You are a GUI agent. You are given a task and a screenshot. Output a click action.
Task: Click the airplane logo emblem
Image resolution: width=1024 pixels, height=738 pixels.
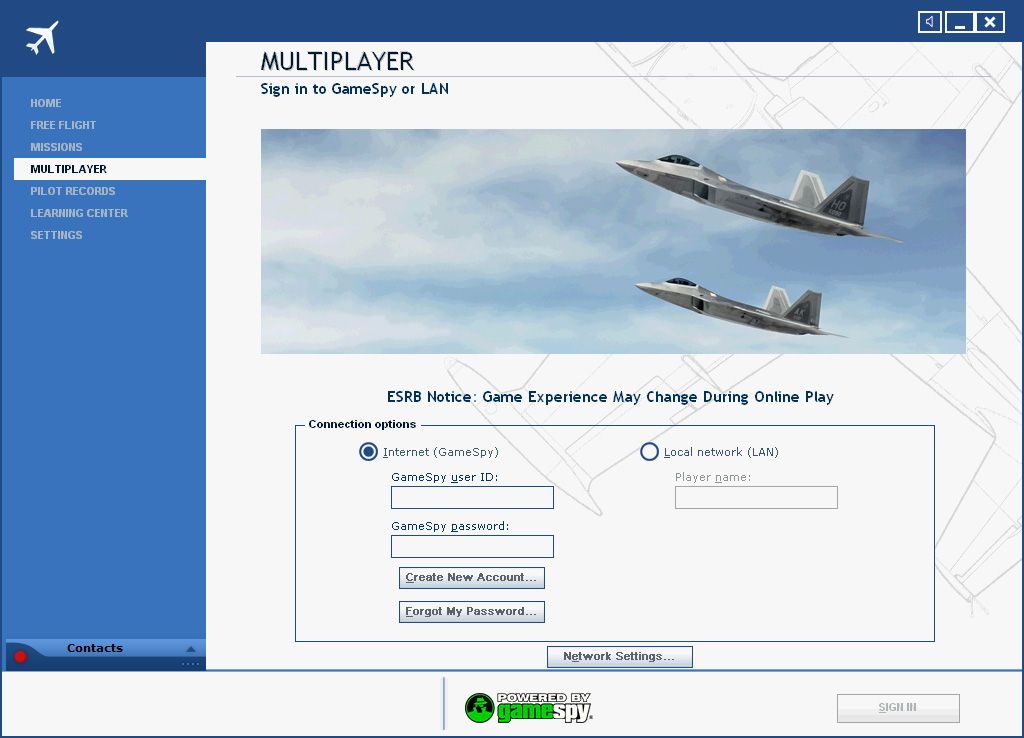tap(40, 35)
